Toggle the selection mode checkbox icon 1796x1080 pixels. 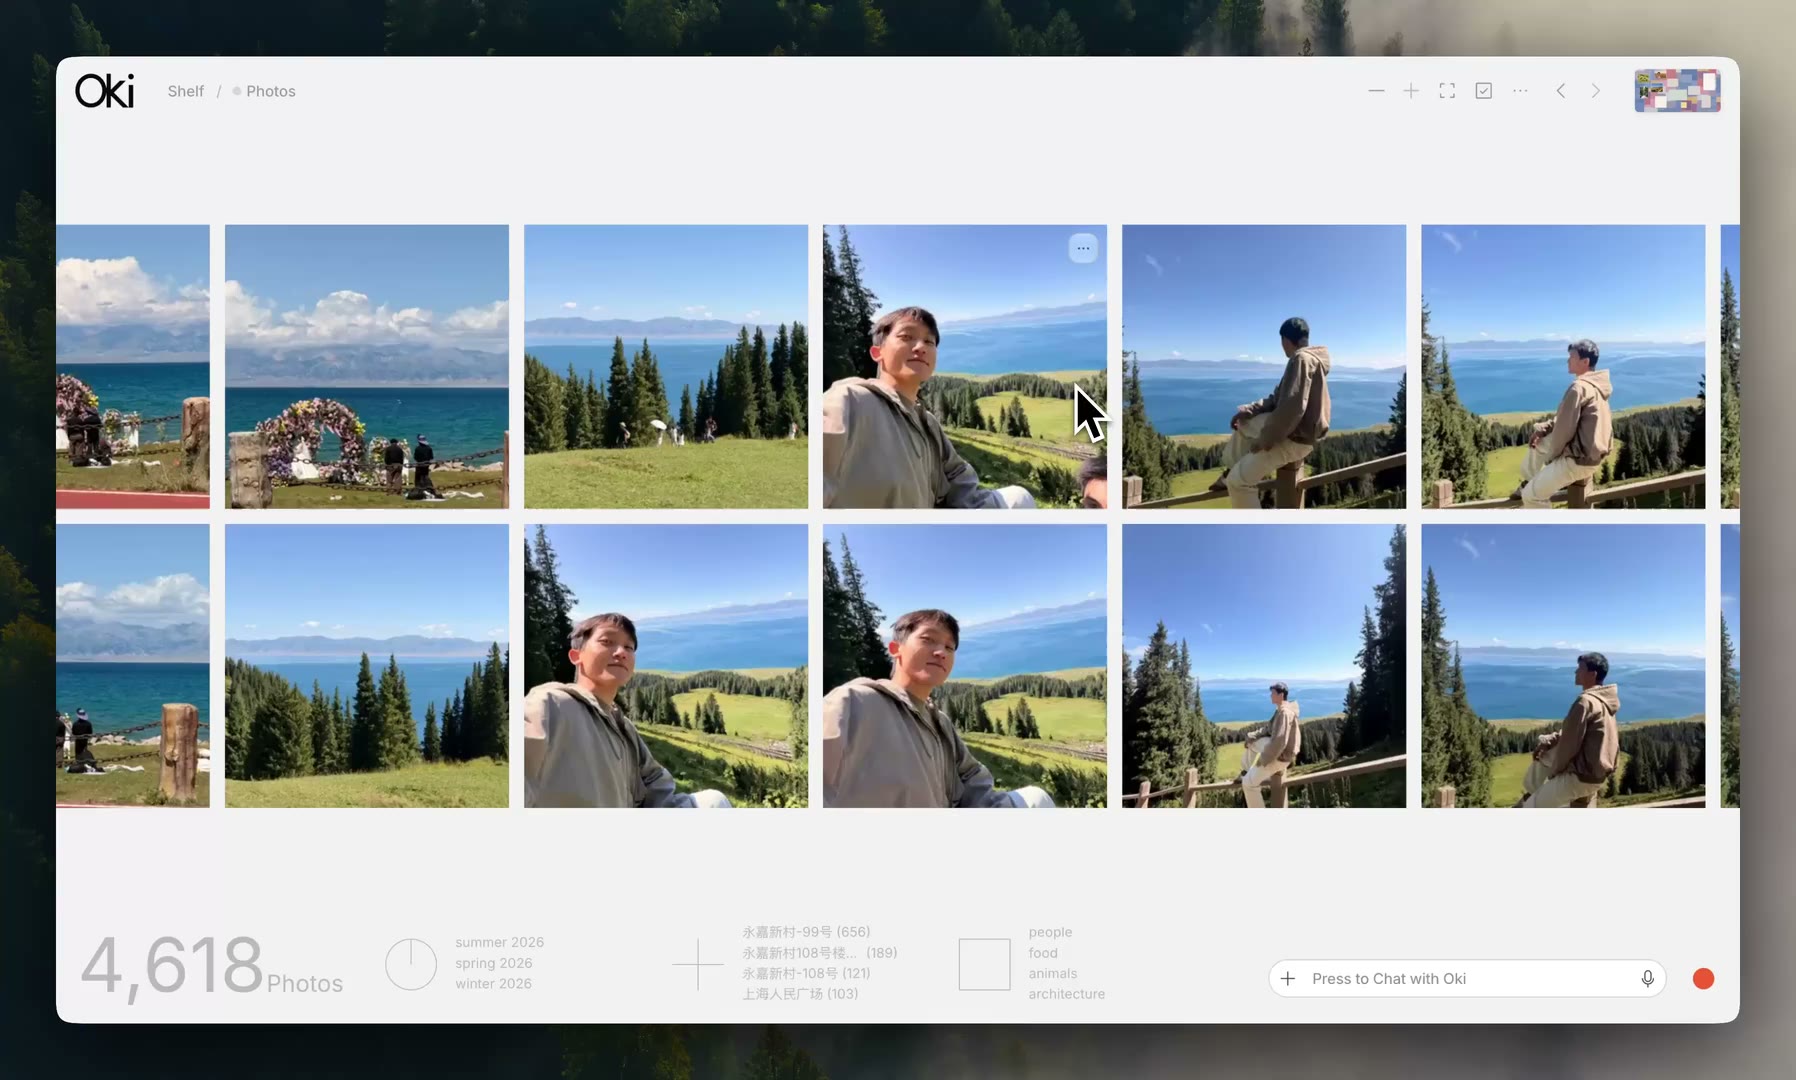click(1484, 91)
